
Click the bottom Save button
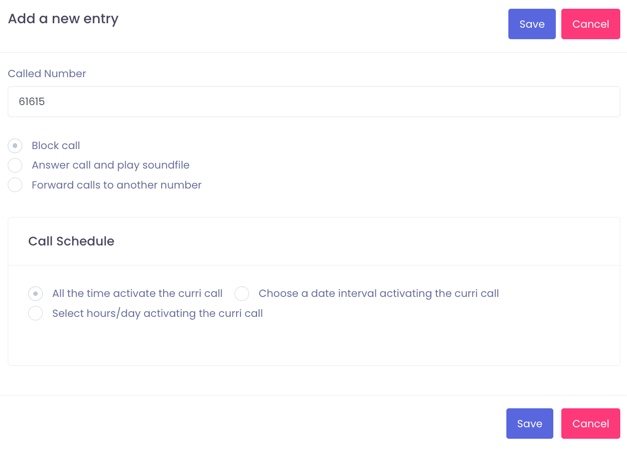point(529,423)
